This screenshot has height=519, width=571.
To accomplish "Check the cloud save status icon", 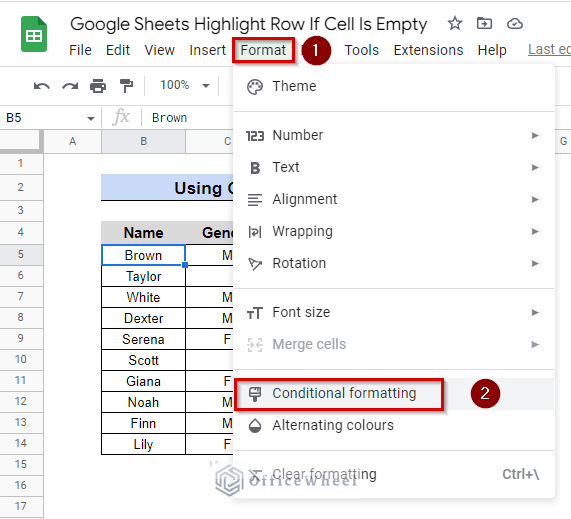I will (515, 24).
